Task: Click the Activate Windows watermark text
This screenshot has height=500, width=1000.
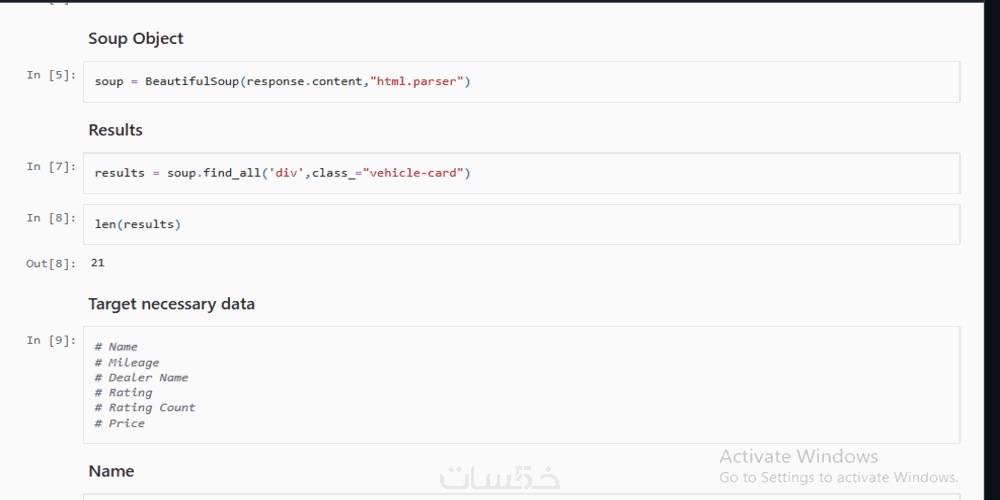Action: (798, 457)
